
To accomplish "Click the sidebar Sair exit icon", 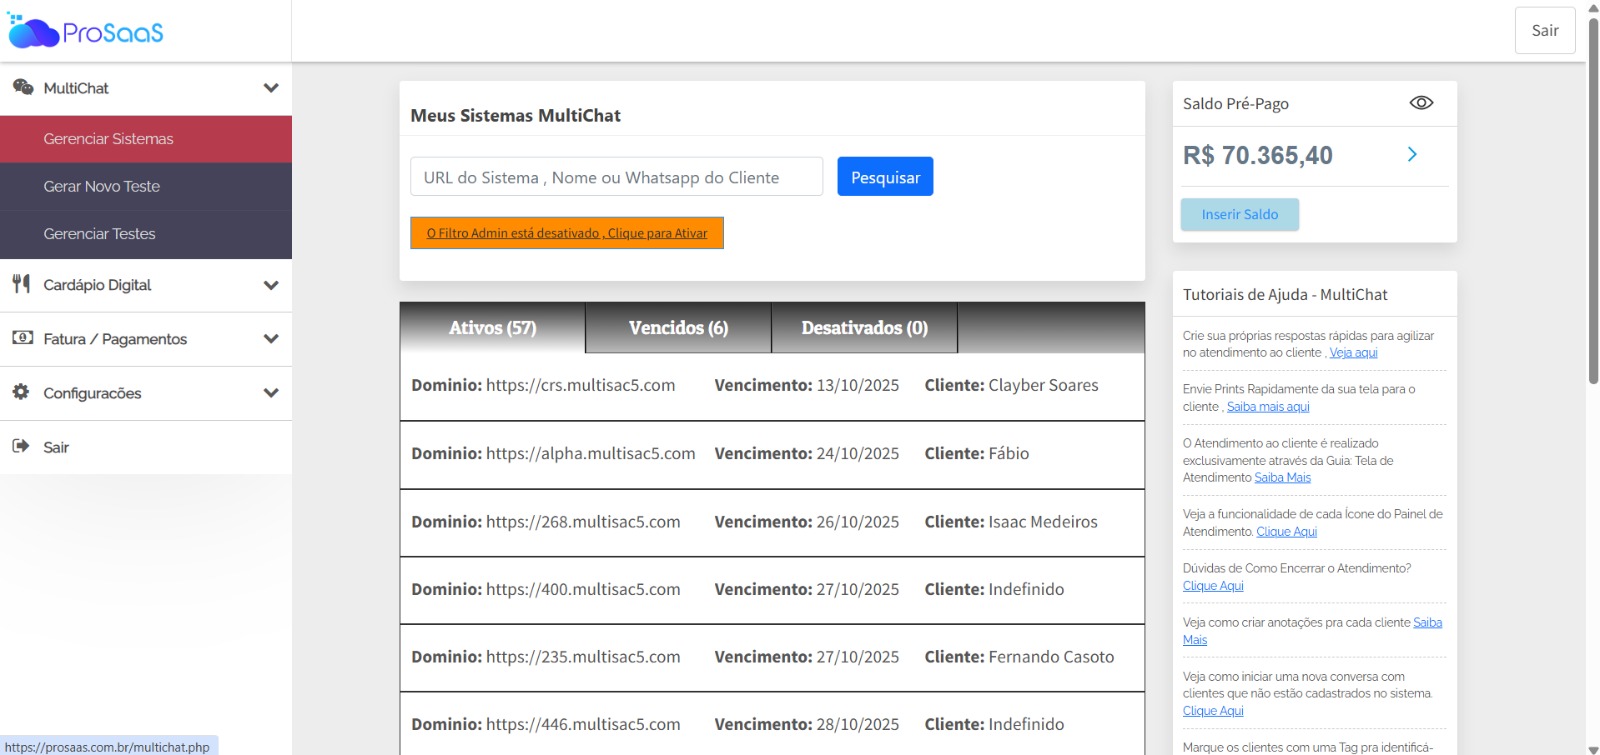I will tap(21, 446).
